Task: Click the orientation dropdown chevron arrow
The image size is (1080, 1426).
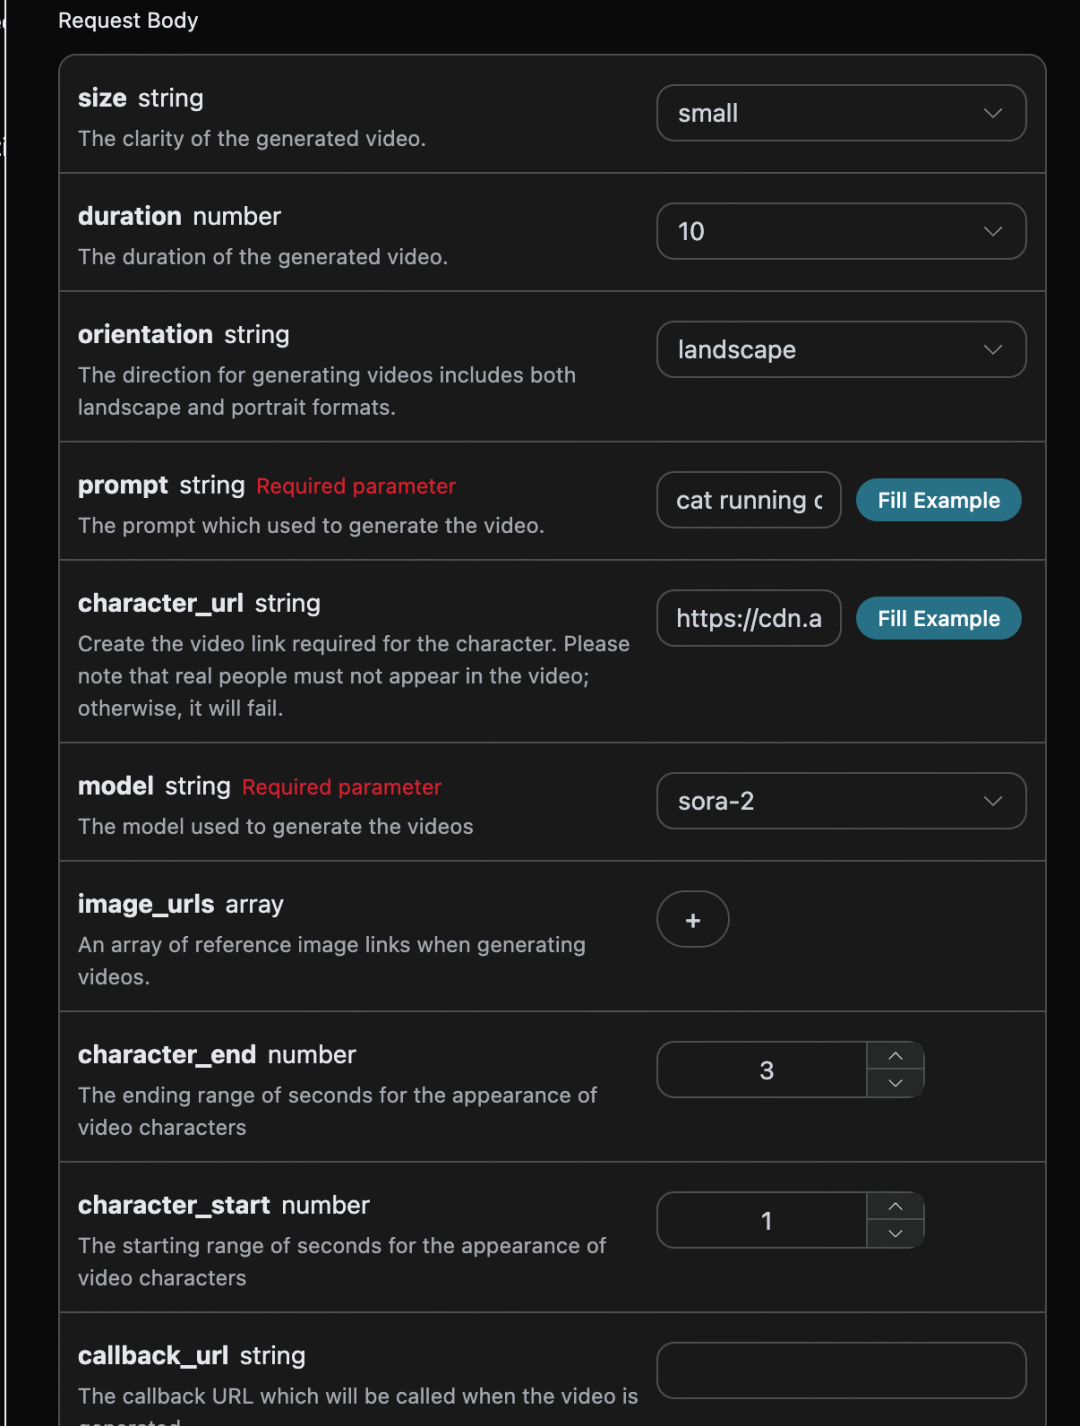Action: tap(993, 349)
